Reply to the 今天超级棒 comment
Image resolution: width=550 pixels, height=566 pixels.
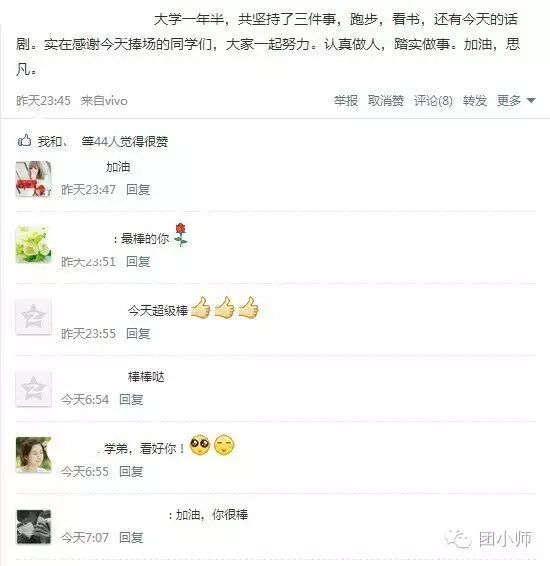138,334
